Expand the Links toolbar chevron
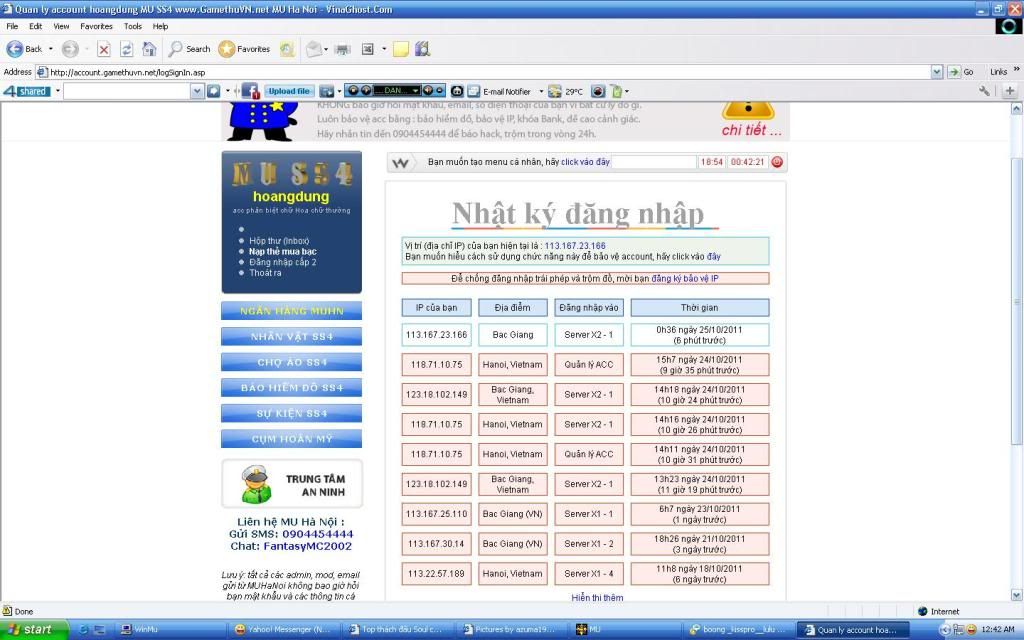 click(1016, 69)
